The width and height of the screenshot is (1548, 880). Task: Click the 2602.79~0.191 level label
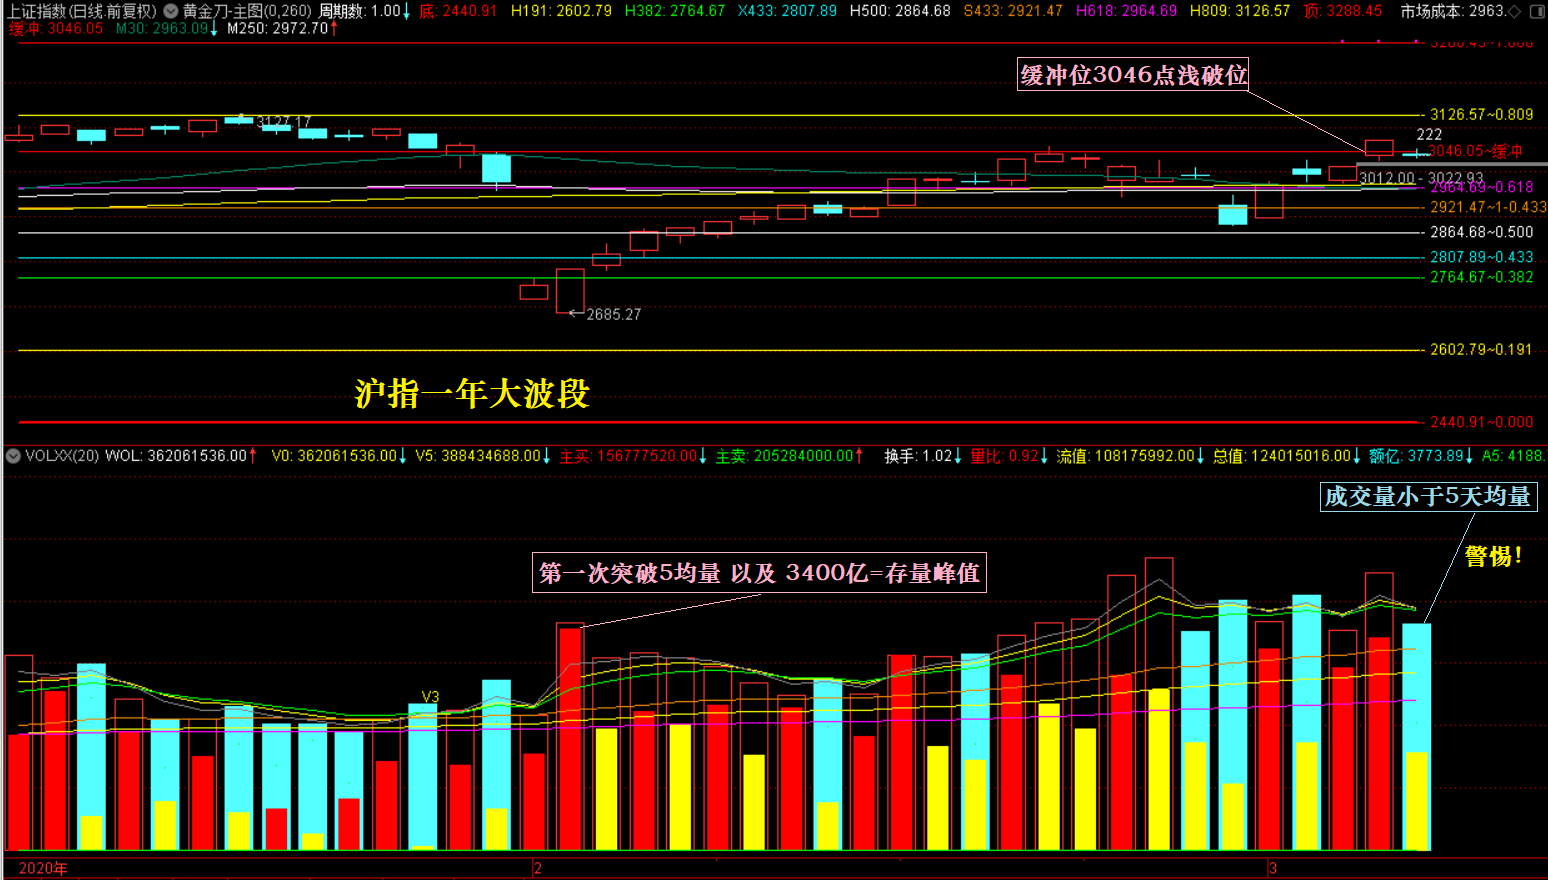pyautogui.click(x=1481, y=350)
